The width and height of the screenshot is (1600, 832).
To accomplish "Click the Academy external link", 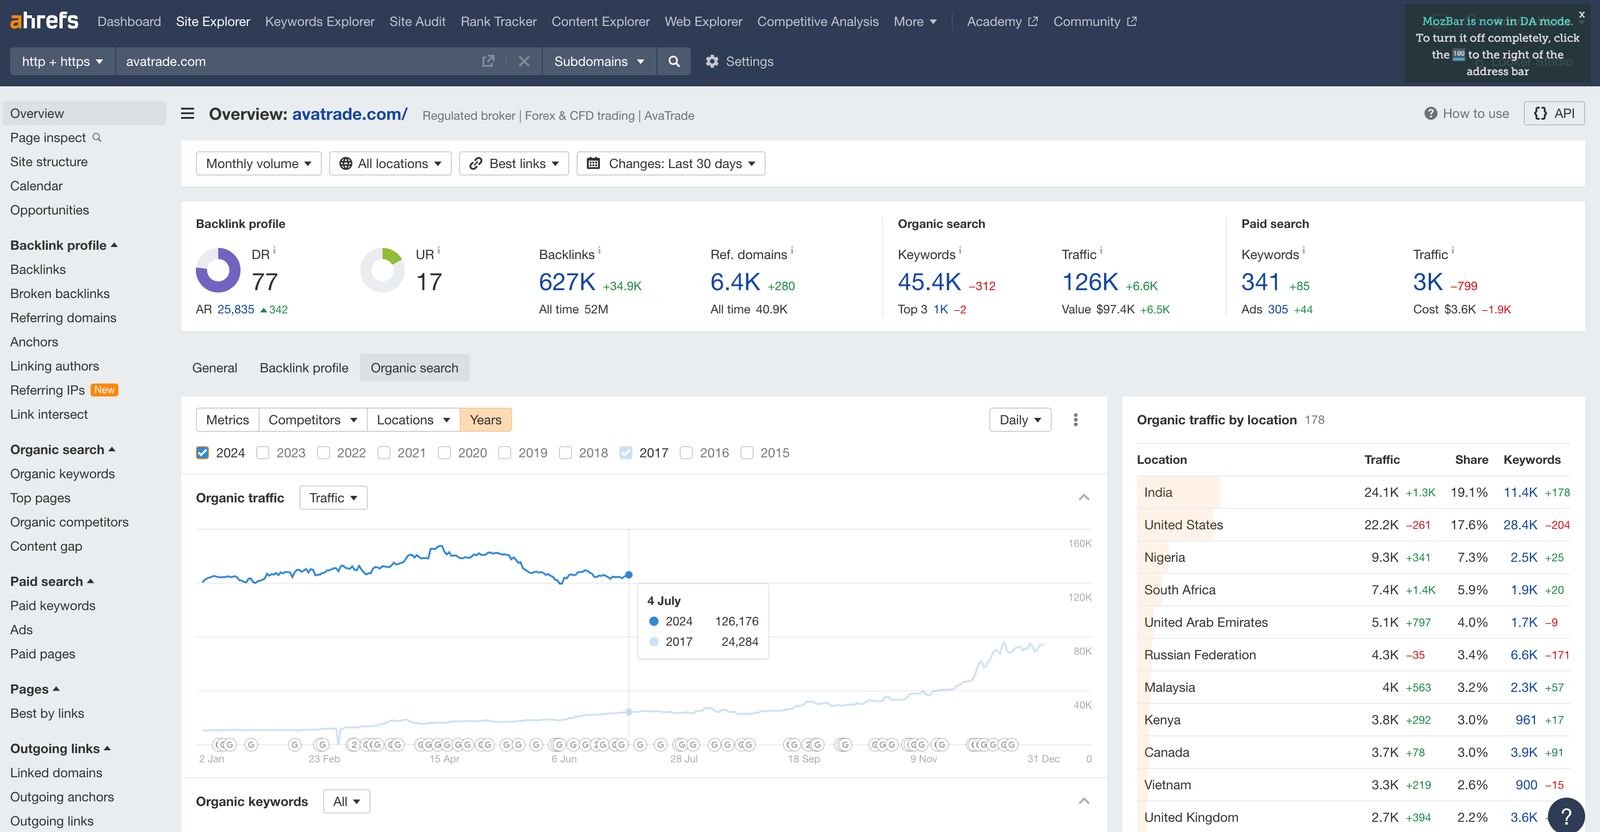I will [x=1002, y=21].
